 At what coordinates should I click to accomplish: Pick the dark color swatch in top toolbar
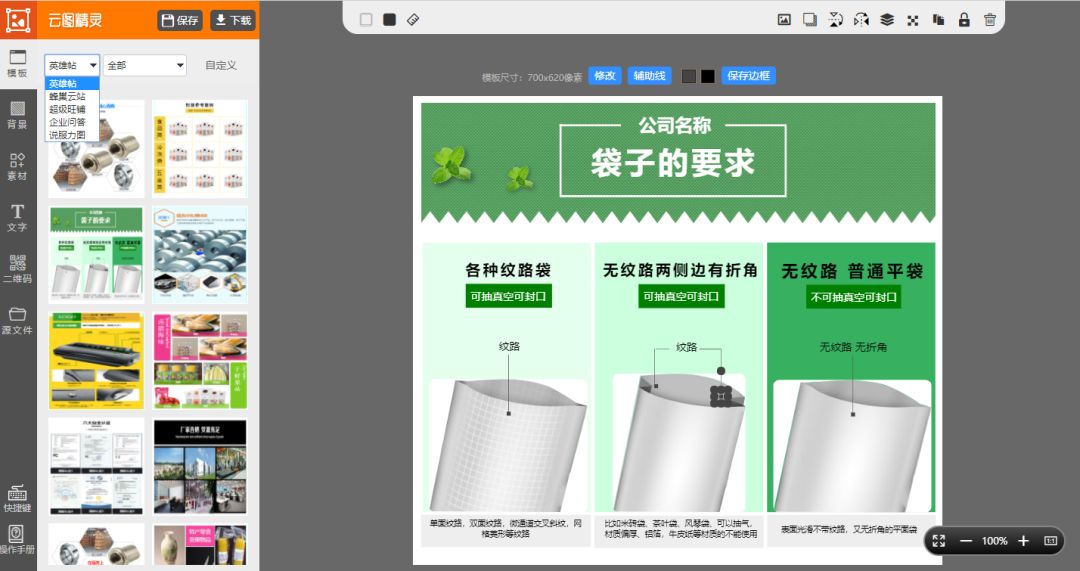click(390, 19)
